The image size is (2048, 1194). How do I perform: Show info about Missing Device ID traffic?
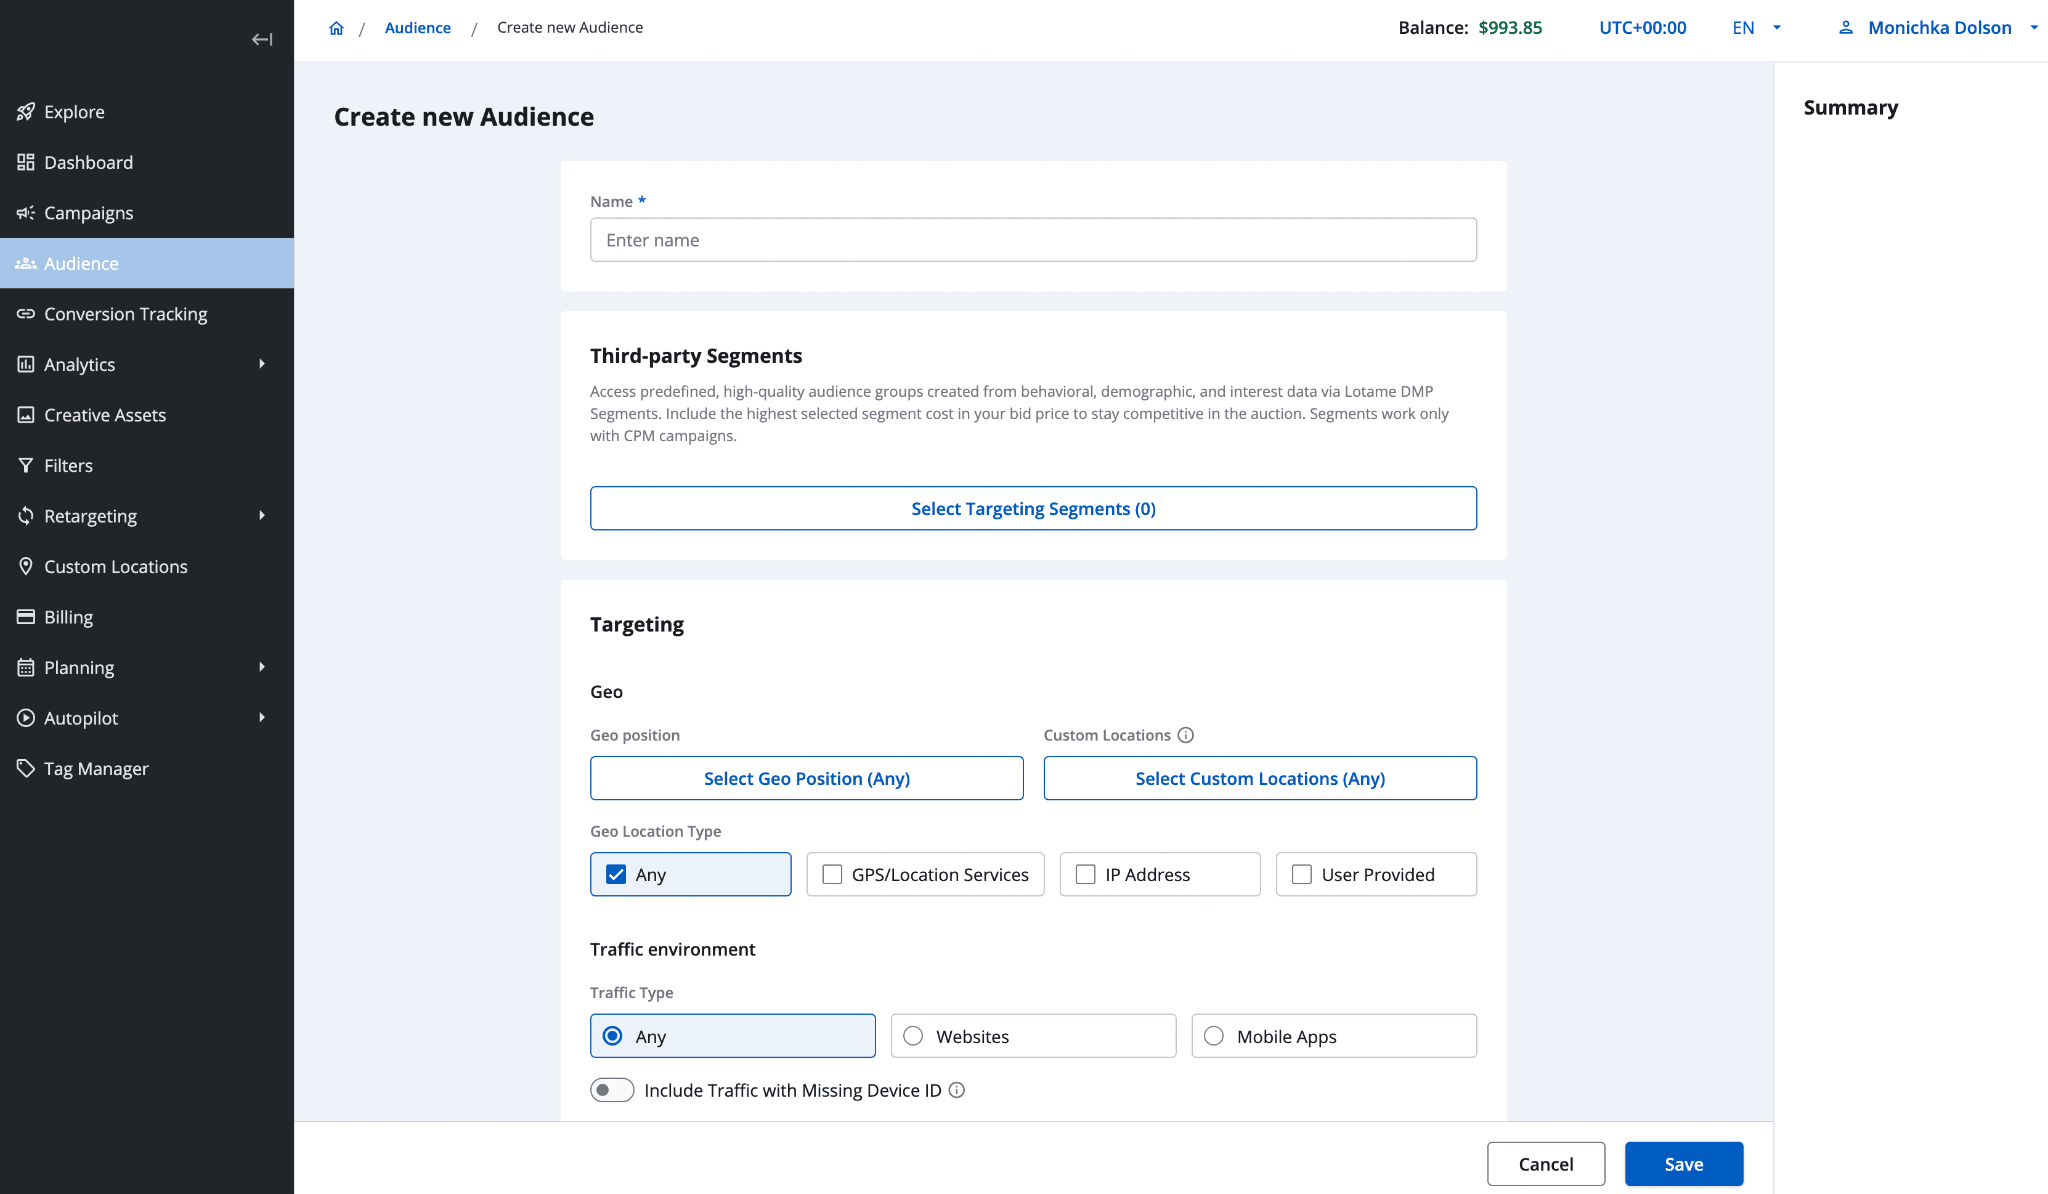(957, 1090)
